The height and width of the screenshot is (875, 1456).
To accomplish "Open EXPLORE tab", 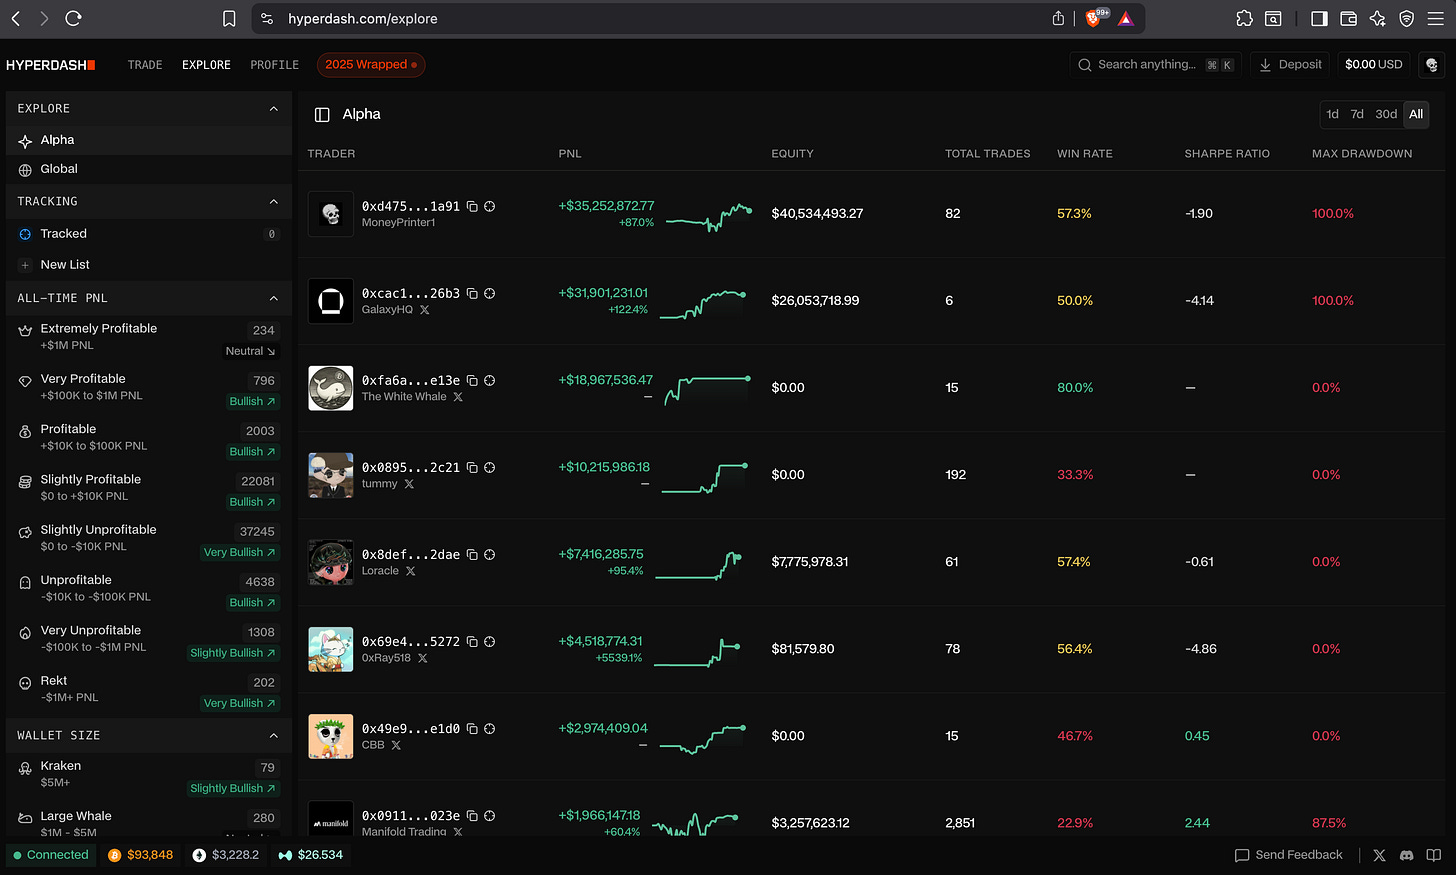I will click(206, 65).
